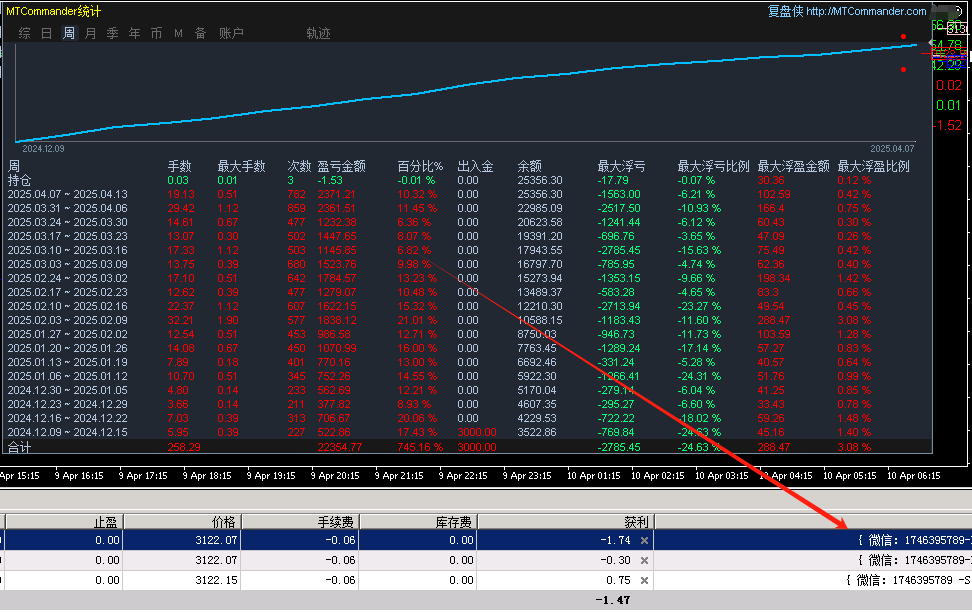Open the M tab
The height and width of the screenshot is (612, 972).
179,33
